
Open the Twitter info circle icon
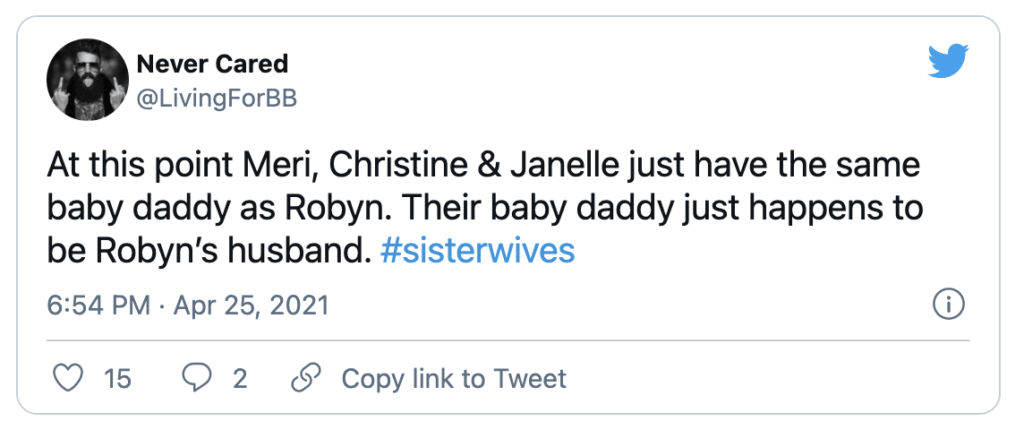click(x=946, y=304)
